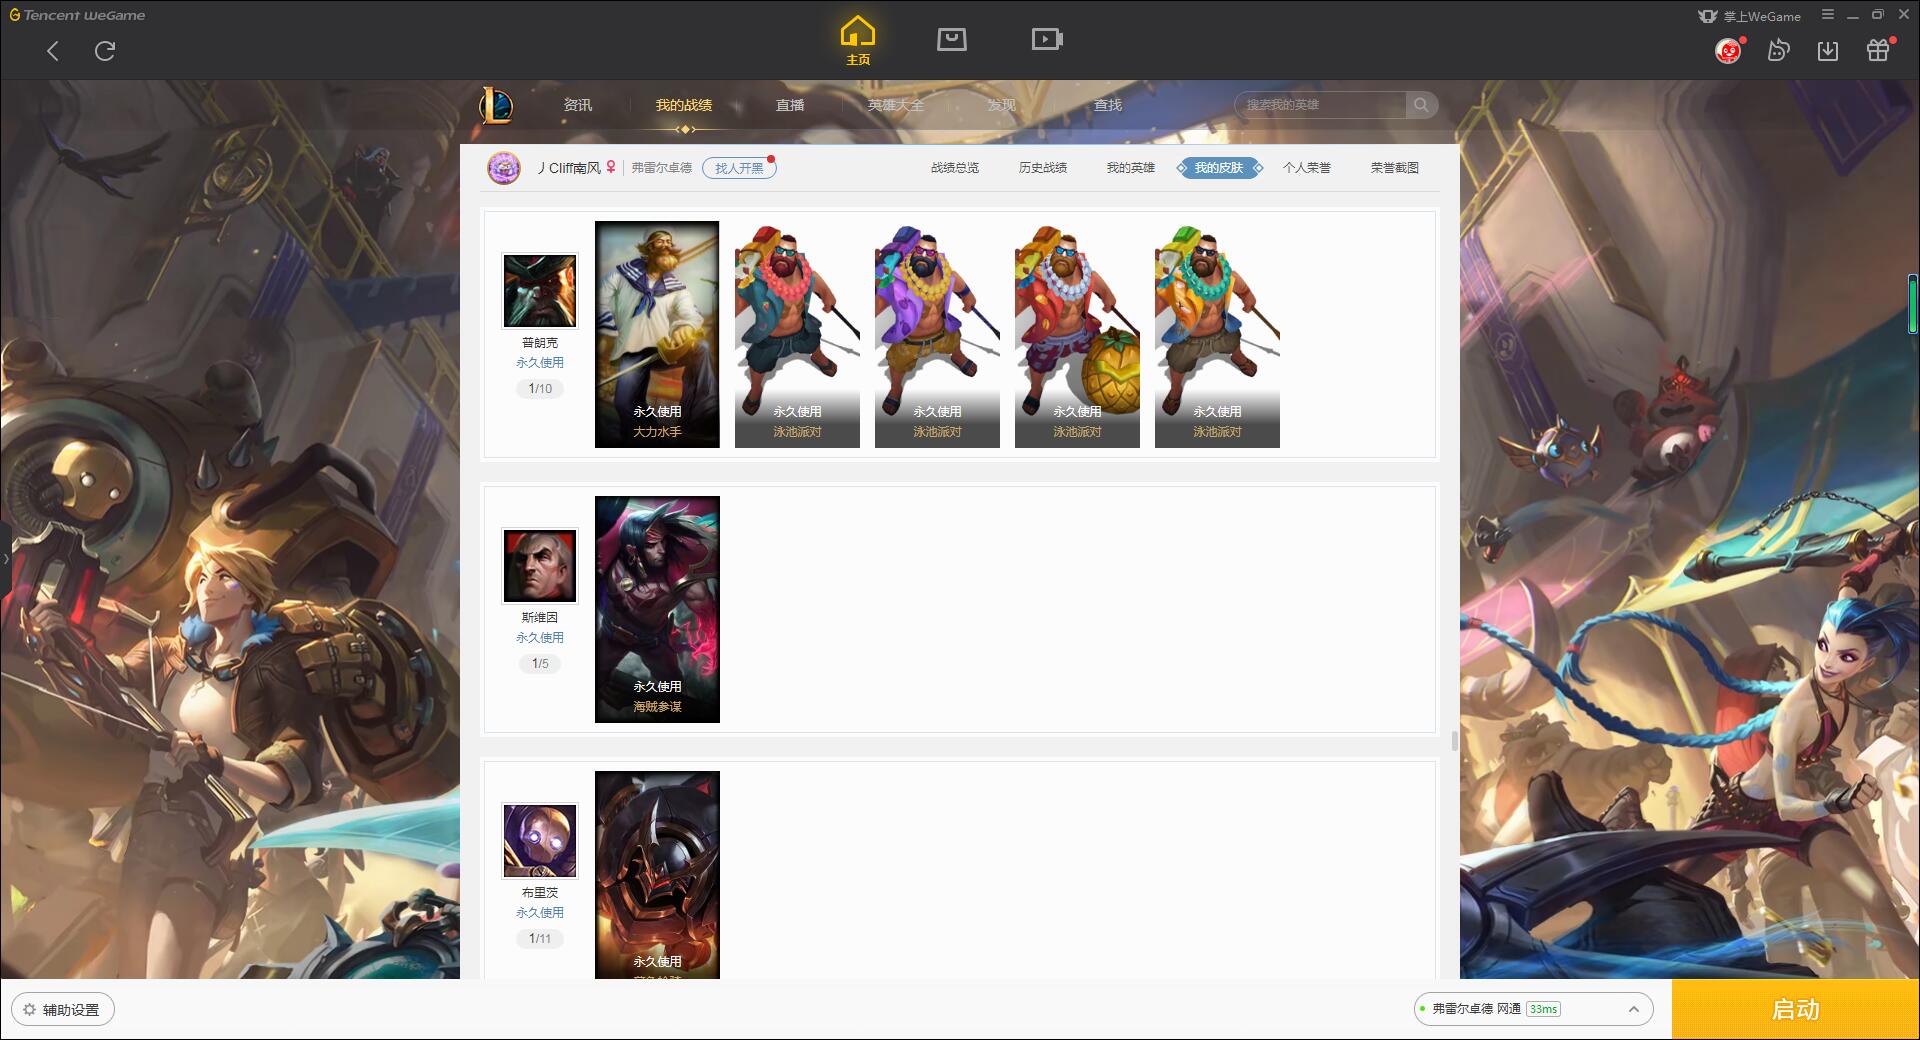This screenshot has width=1920, height=1040.
Task: Open the gift box icon
Action: tap(1878, 50)
